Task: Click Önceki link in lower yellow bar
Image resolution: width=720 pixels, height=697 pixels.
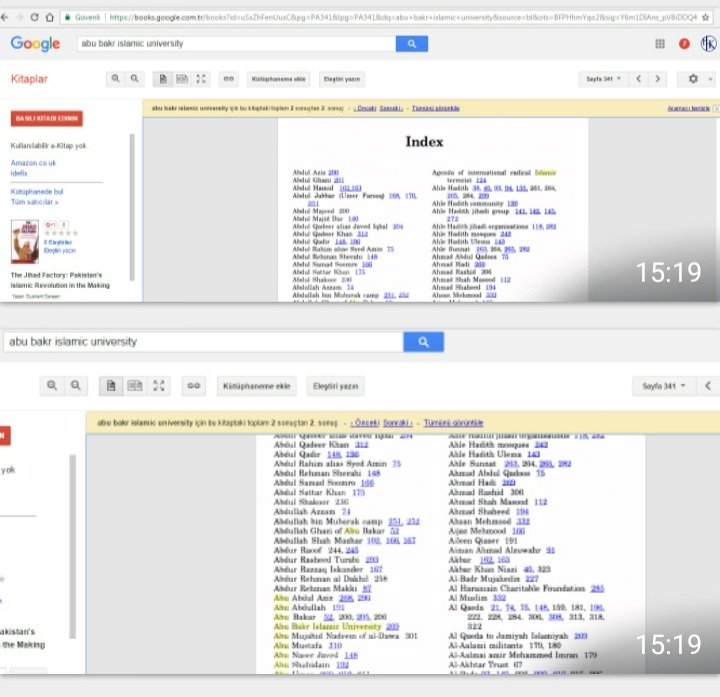Action: coord(366,422)
